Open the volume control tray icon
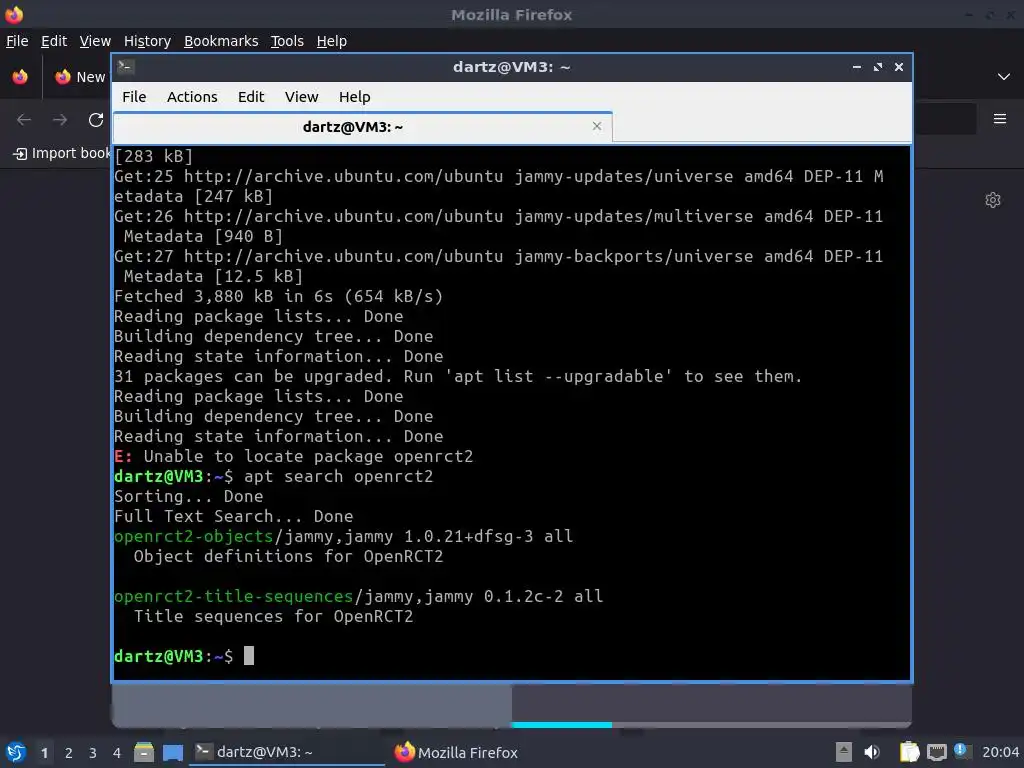The width and height of the screenshot is (1024, 768). (872, 752)
